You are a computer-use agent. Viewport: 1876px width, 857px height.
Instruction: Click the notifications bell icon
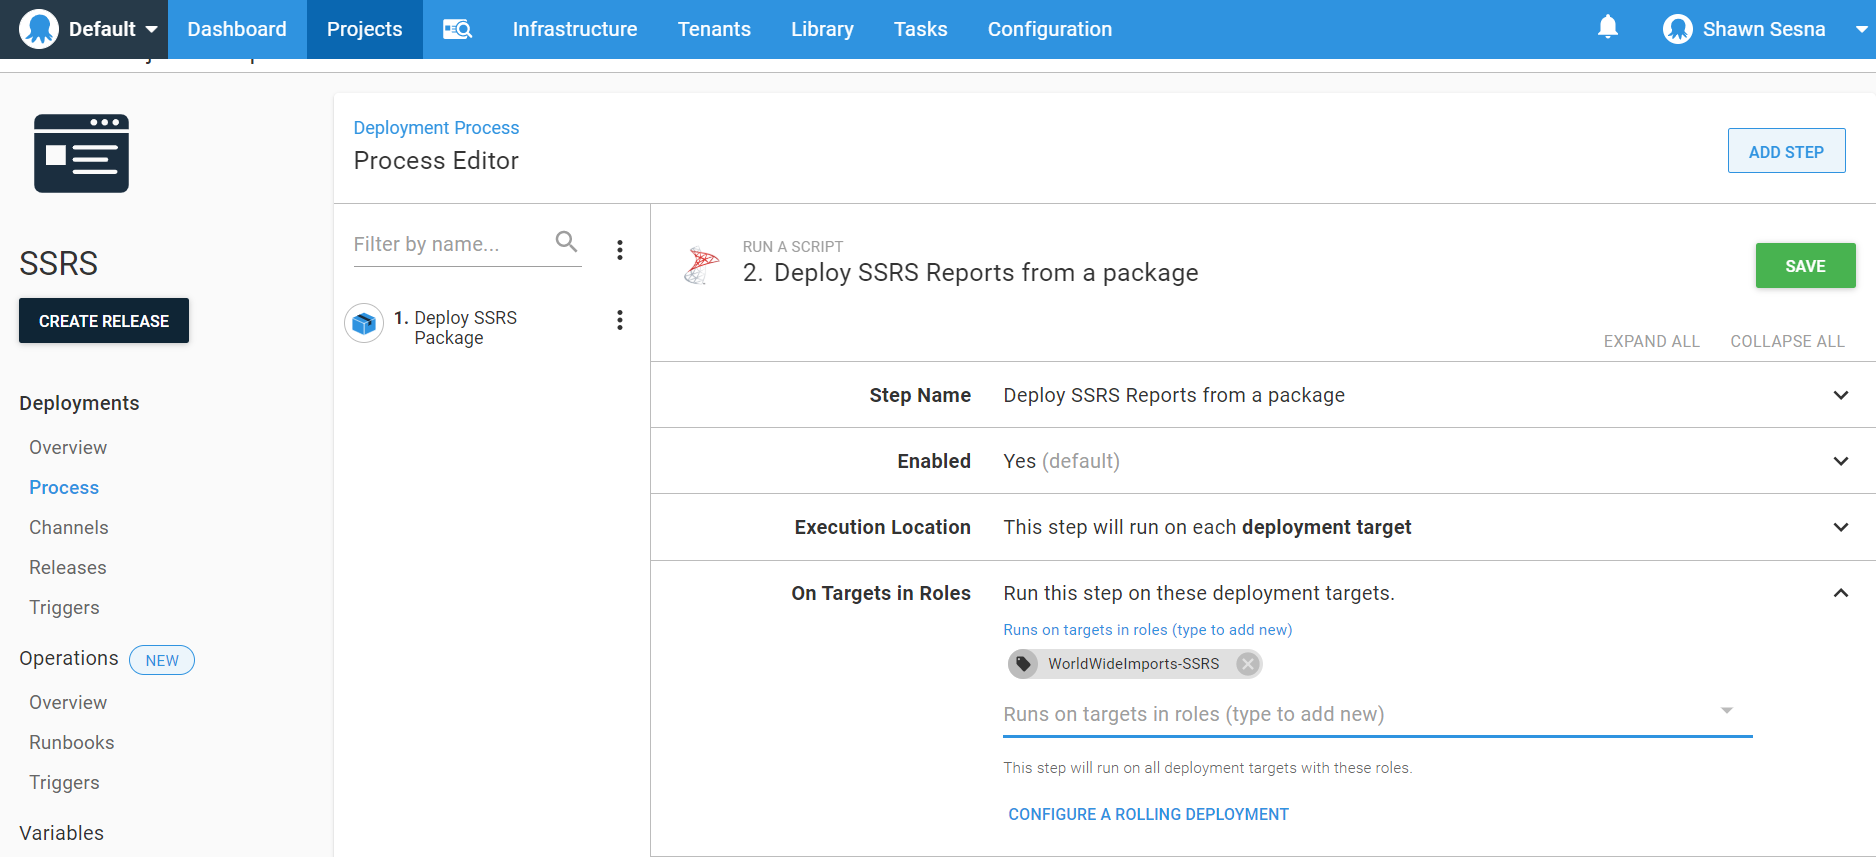tap(1607, 28)
